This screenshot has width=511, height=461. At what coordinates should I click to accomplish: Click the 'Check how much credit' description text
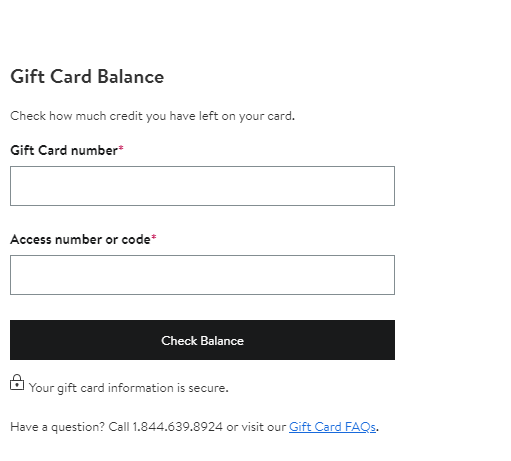(152, 116)
